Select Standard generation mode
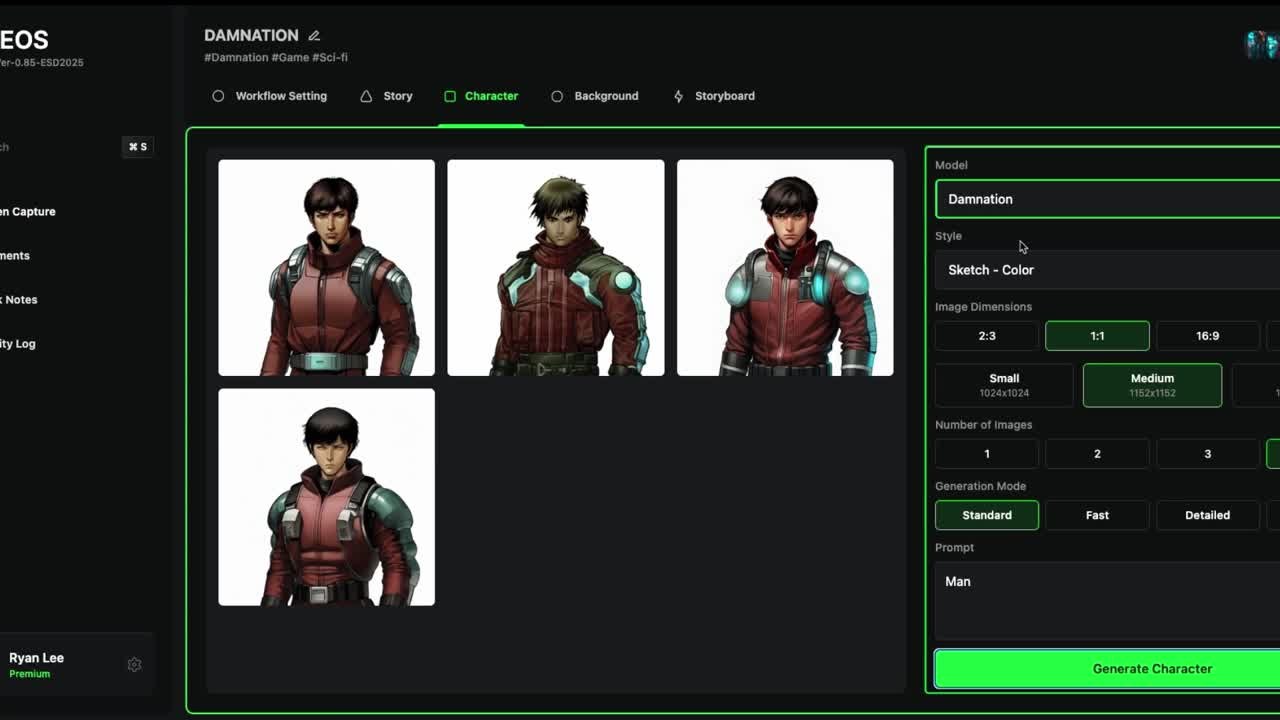The height and width of the screenshot is (720, 1280). click(987, 515)
